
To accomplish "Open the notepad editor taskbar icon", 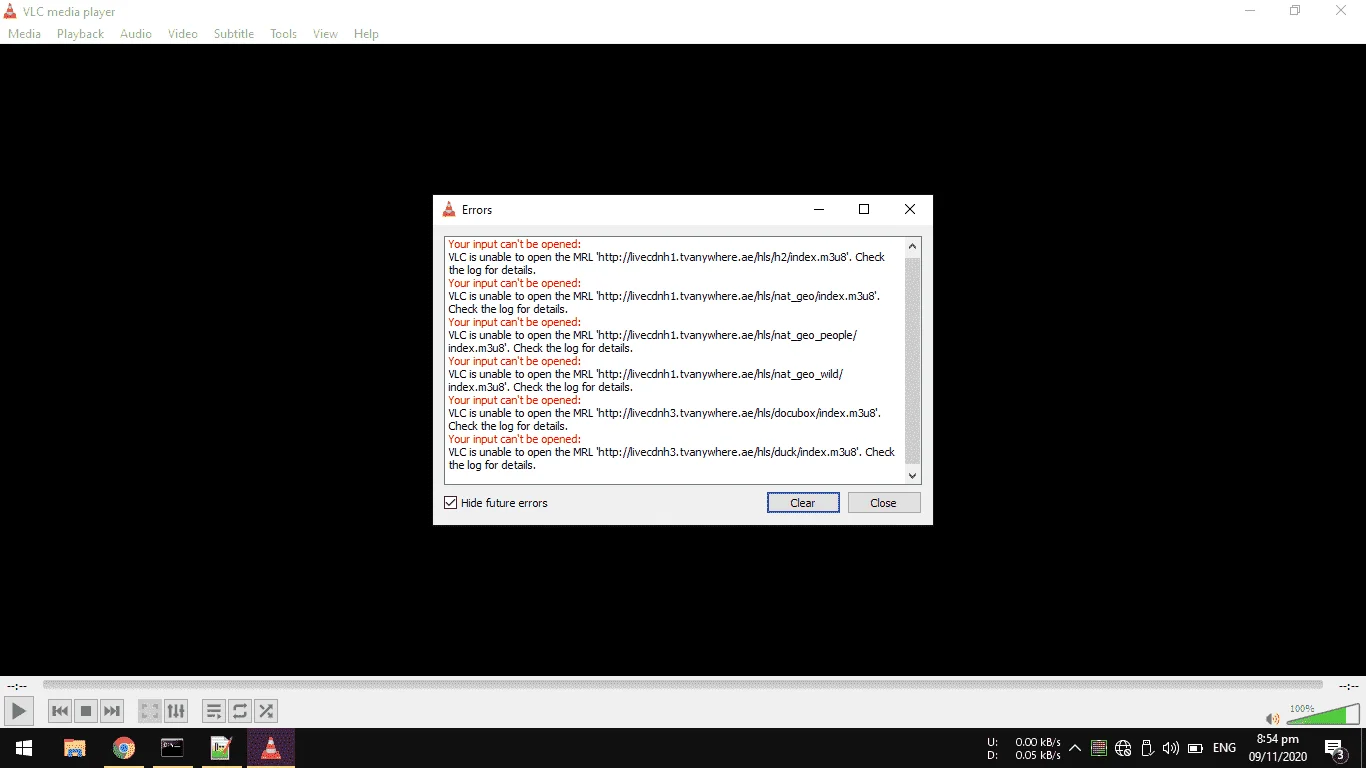I will (221, 748).
